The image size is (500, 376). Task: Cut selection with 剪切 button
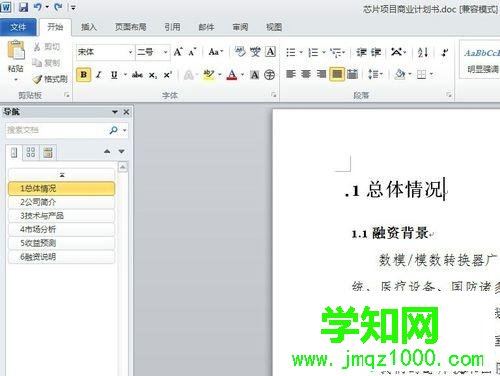pyautogui.click(x=47, y=47)
